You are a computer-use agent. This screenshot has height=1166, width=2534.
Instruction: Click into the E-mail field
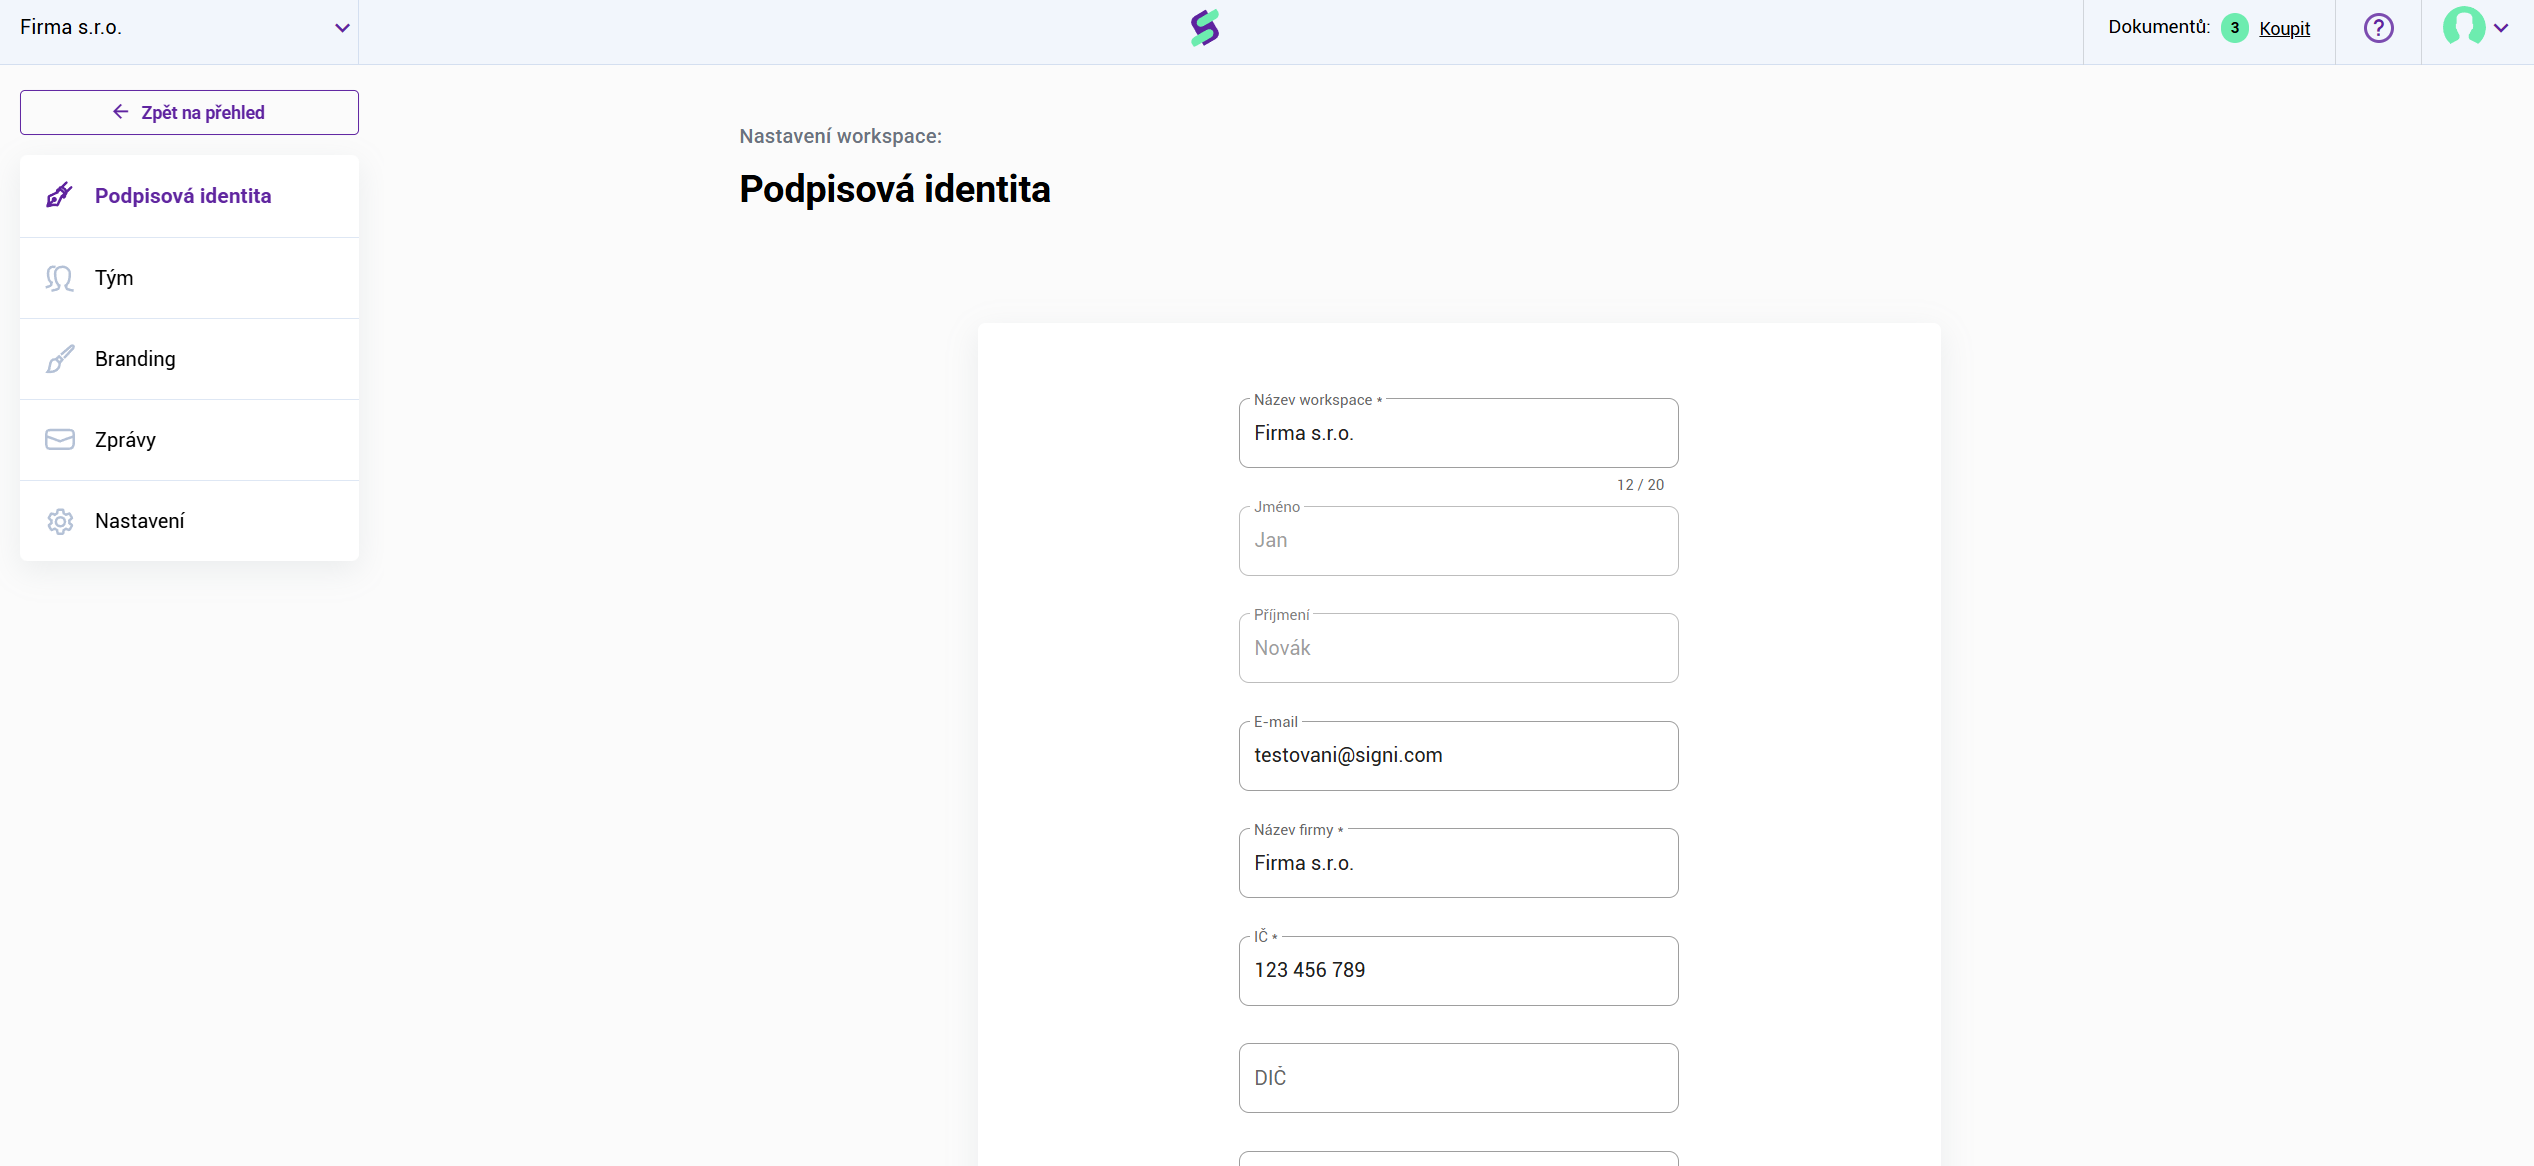(1458, 756)
